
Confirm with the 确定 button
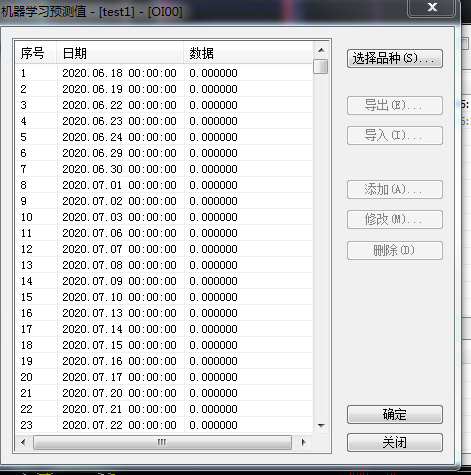(395, 415)
